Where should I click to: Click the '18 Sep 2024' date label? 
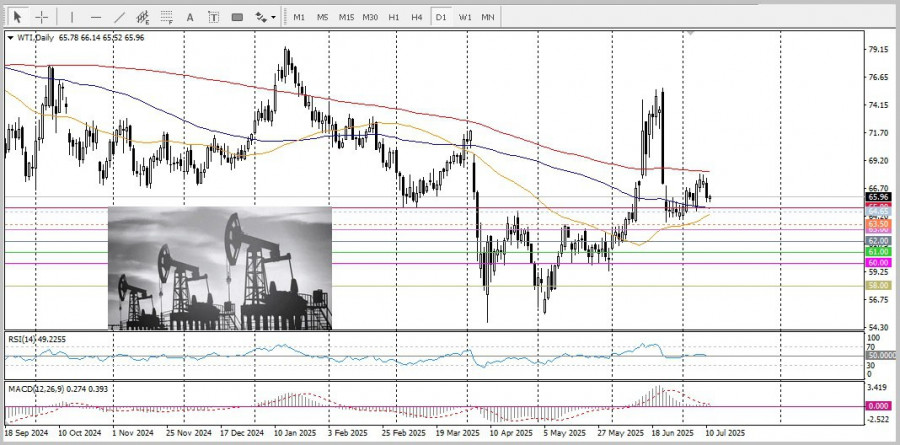click(x=26, y=432)
